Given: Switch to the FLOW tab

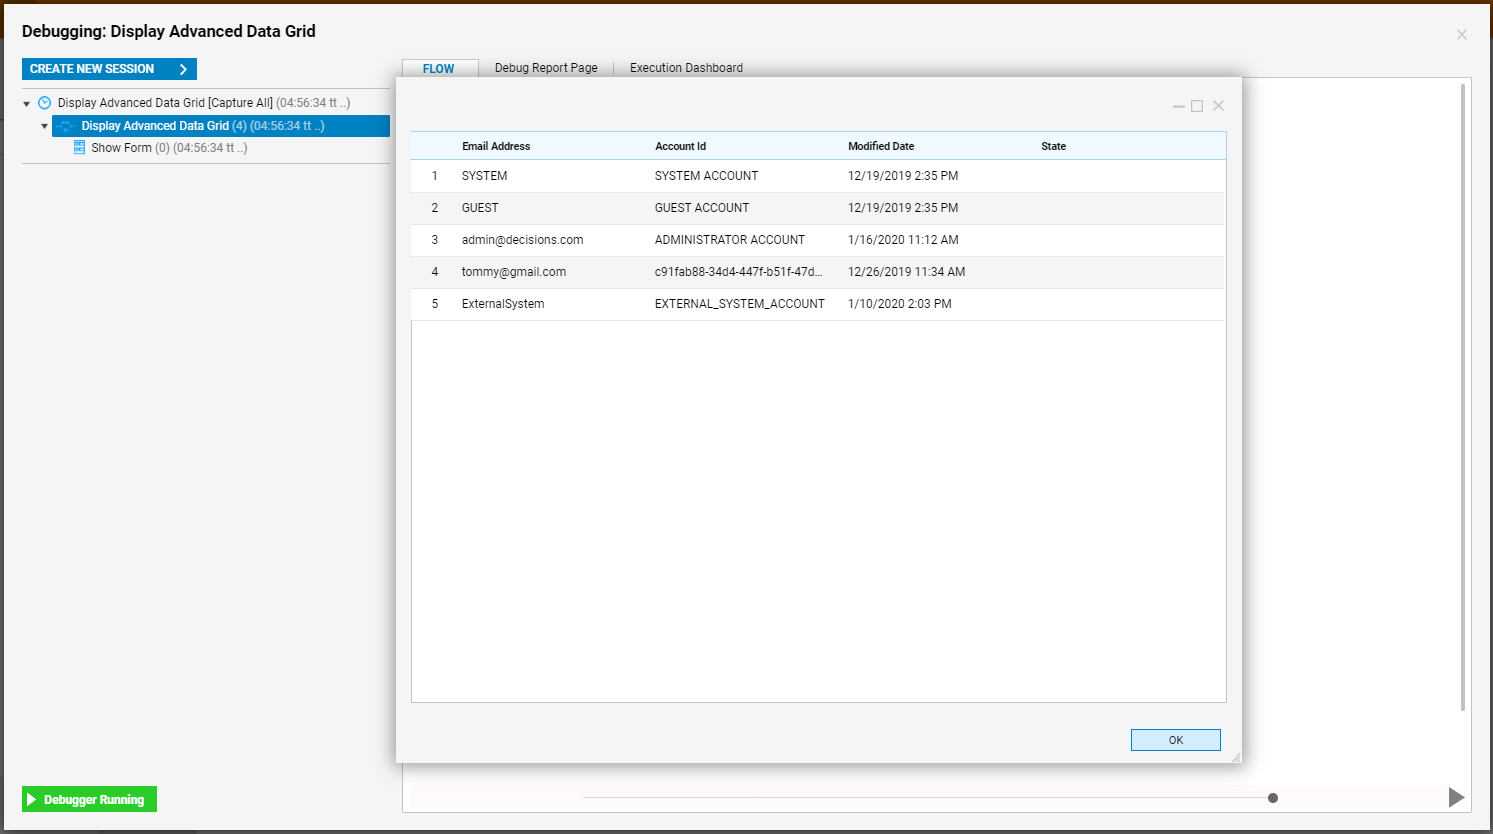Looking at the screenshot, I should click(x=438, y=69).
